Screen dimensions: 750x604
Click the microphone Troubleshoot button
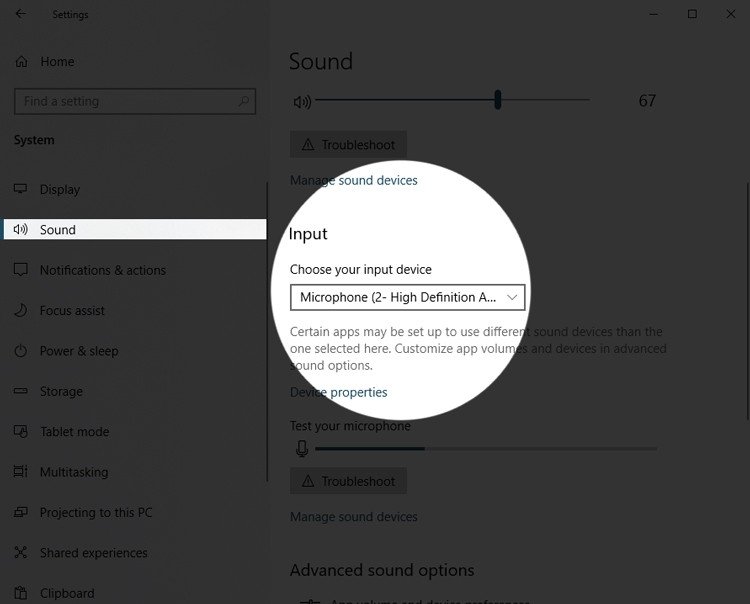[348, 481]
